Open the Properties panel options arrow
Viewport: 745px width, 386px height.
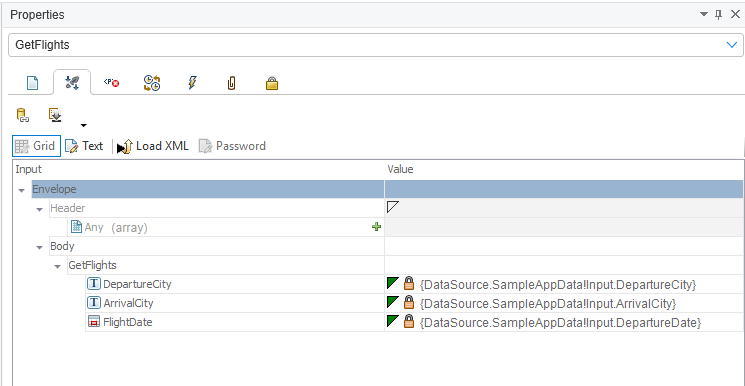(x=704, y=15)
